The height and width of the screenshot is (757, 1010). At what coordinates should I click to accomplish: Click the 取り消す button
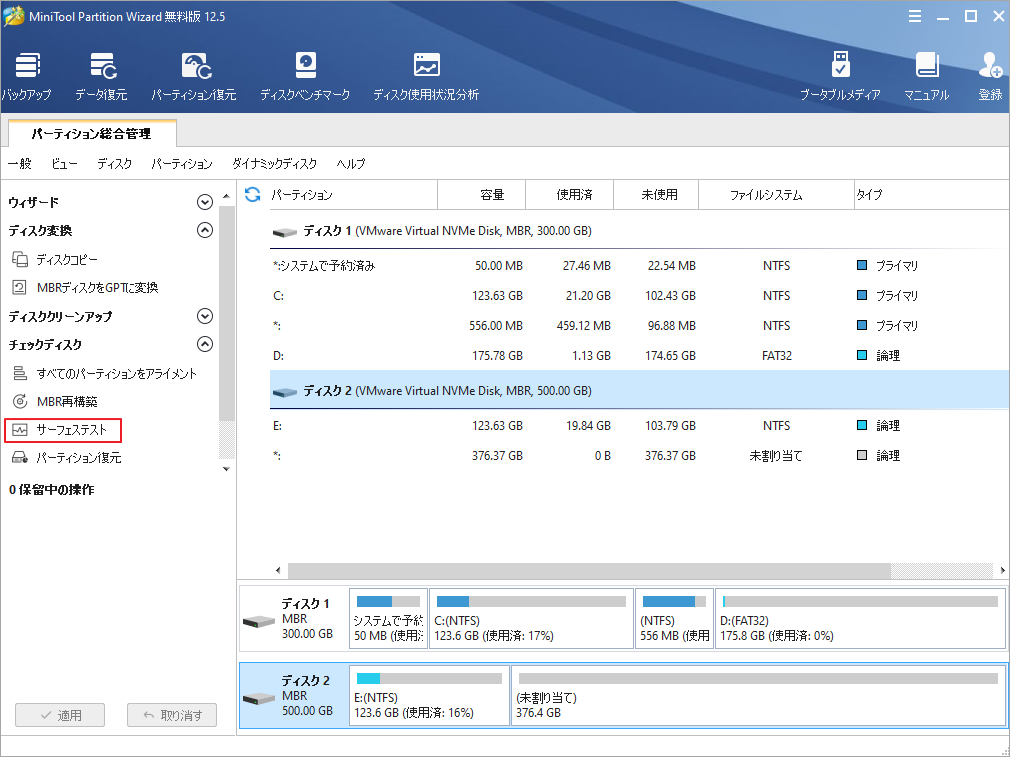point(172,715)
